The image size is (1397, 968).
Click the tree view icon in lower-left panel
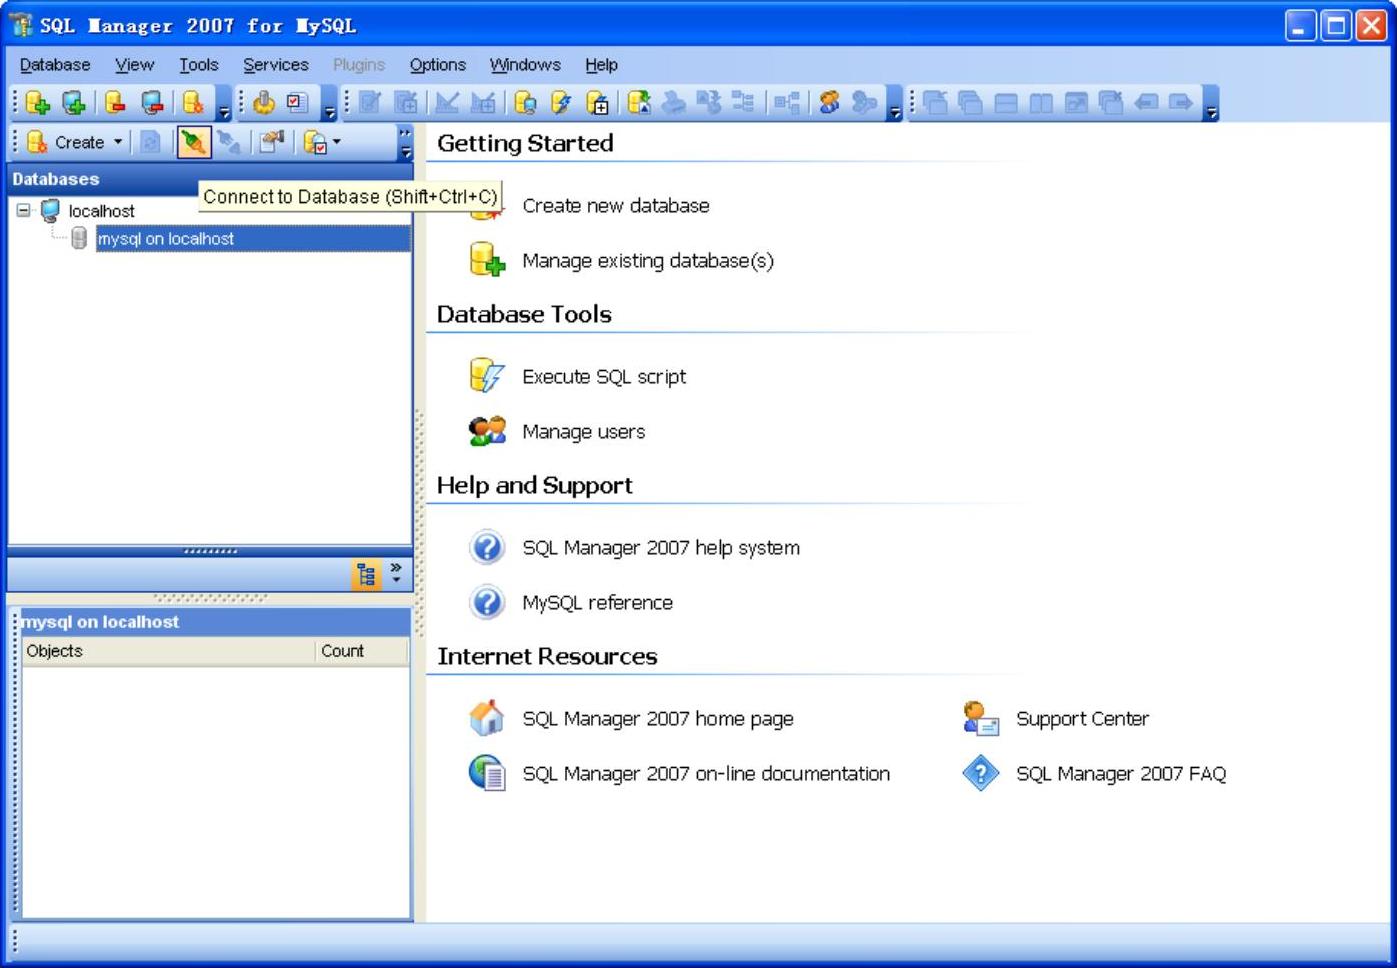pos(366,574)
